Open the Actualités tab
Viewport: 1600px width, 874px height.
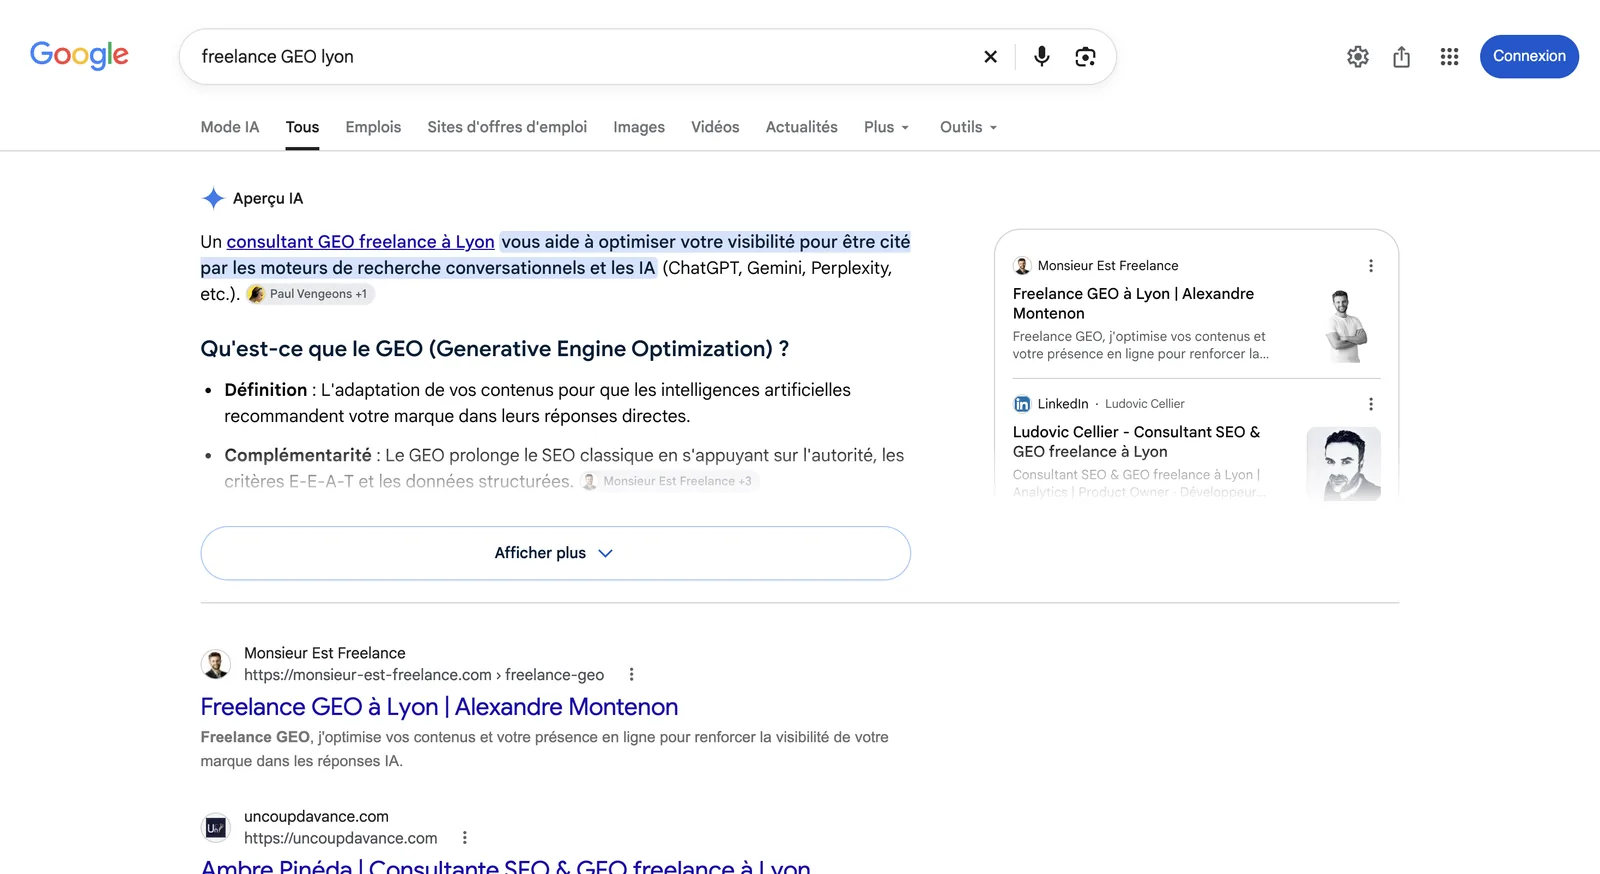(x=801, y=127)
